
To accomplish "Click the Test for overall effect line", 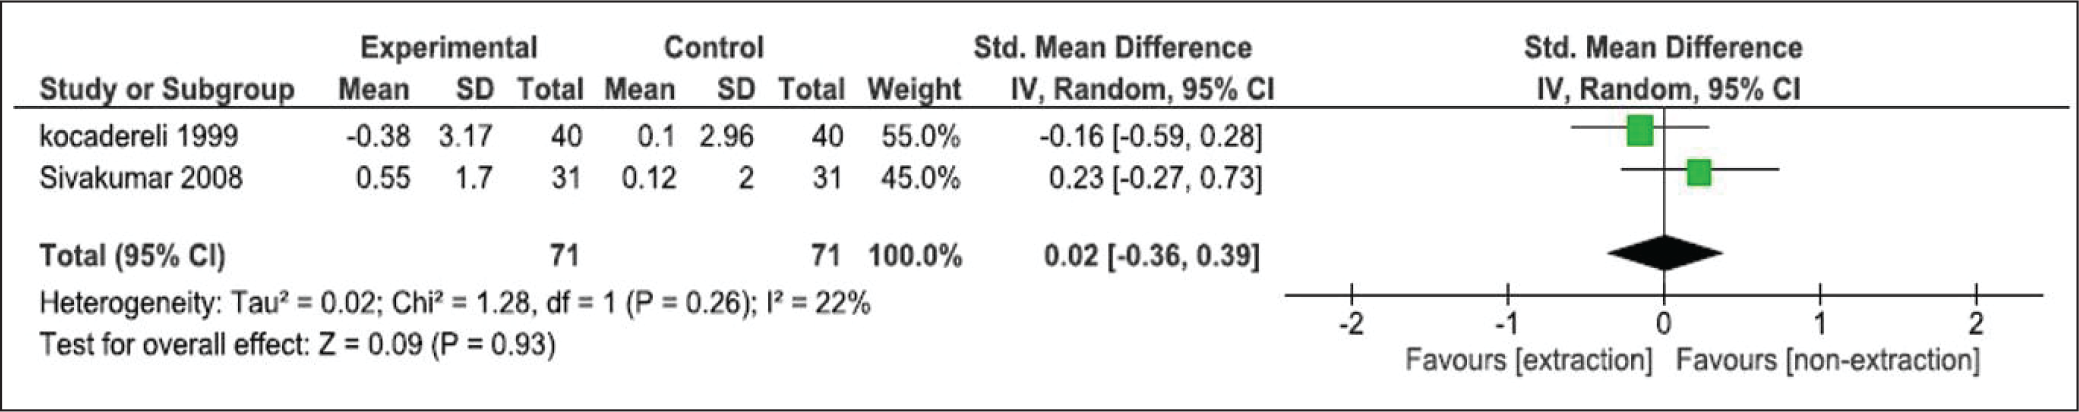I will (x=297, y=345).
